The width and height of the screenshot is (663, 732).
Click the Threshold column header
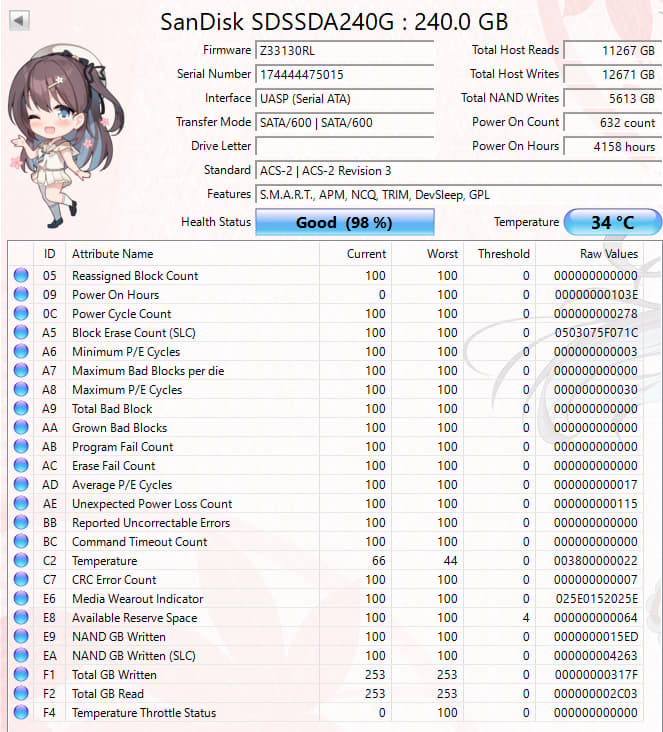(499, 254)
